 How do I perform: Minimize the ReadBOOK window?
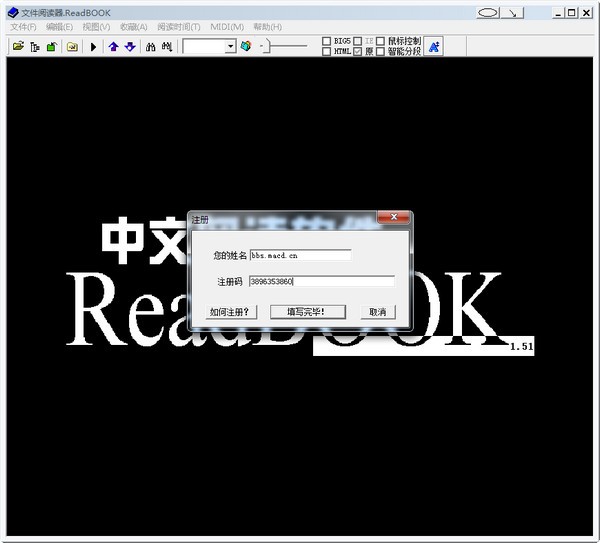point(558,13)
